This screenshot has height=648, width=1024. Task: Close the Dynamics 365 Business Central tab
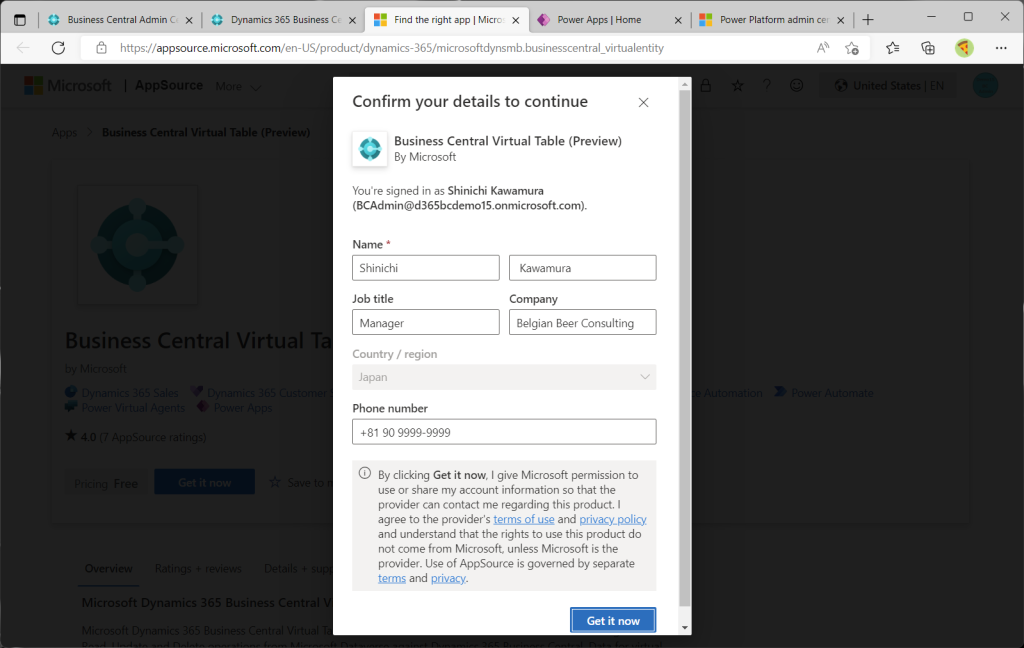click(x=353, y=20)
